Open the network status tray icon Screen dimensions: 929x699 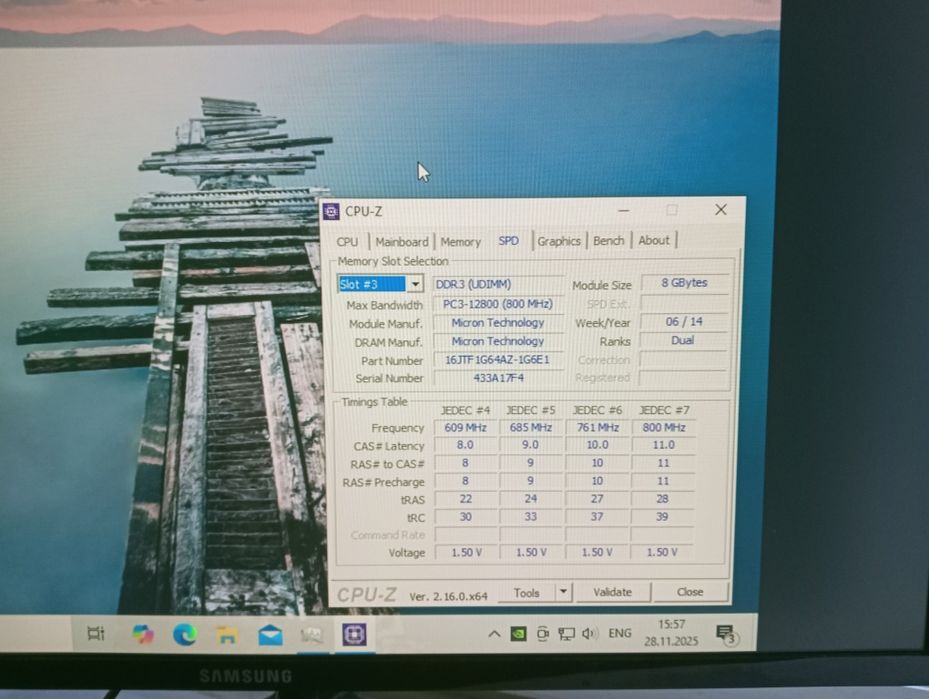click(x=566, y=634)
